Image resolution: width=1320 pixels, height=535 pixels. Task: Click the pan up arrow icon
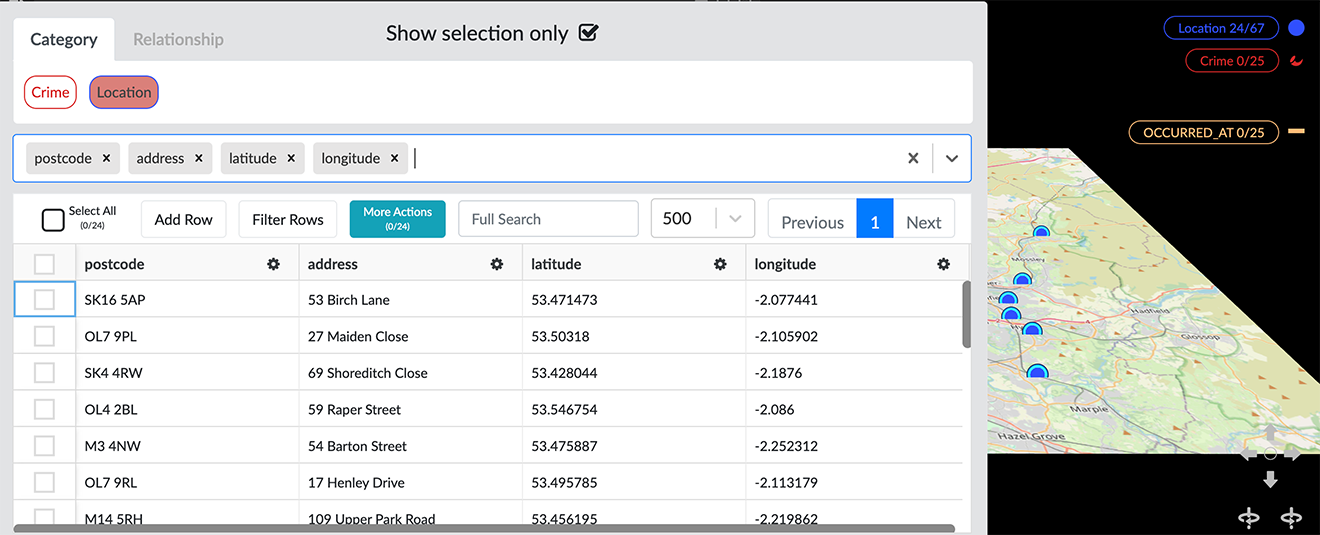pos(1270,433)
